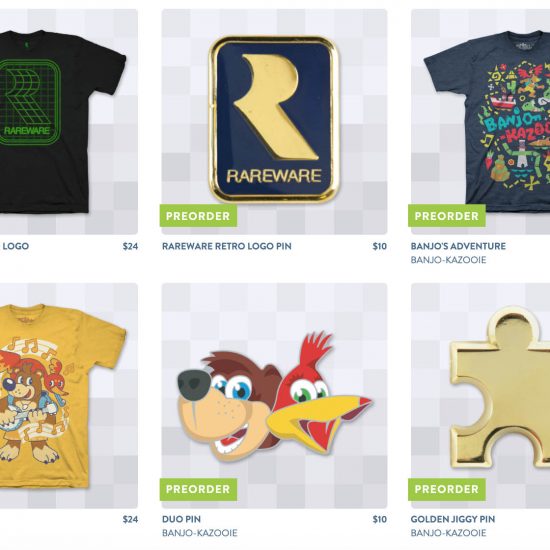550x550 pixels.
Task: Click the Banjo-Kazooie label under Golden Jiggy Pin
Action: click(x=448, y=533)
